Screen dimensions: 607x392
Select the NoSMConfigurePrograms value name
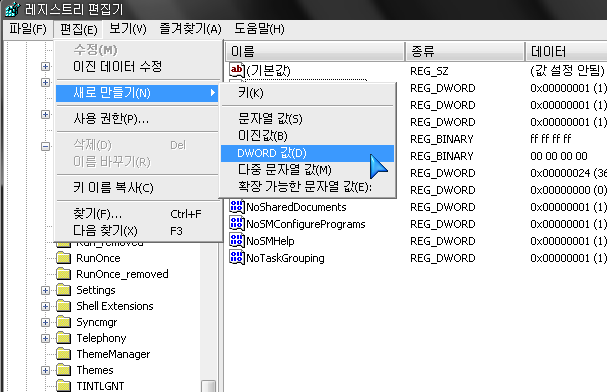[306, 224]
